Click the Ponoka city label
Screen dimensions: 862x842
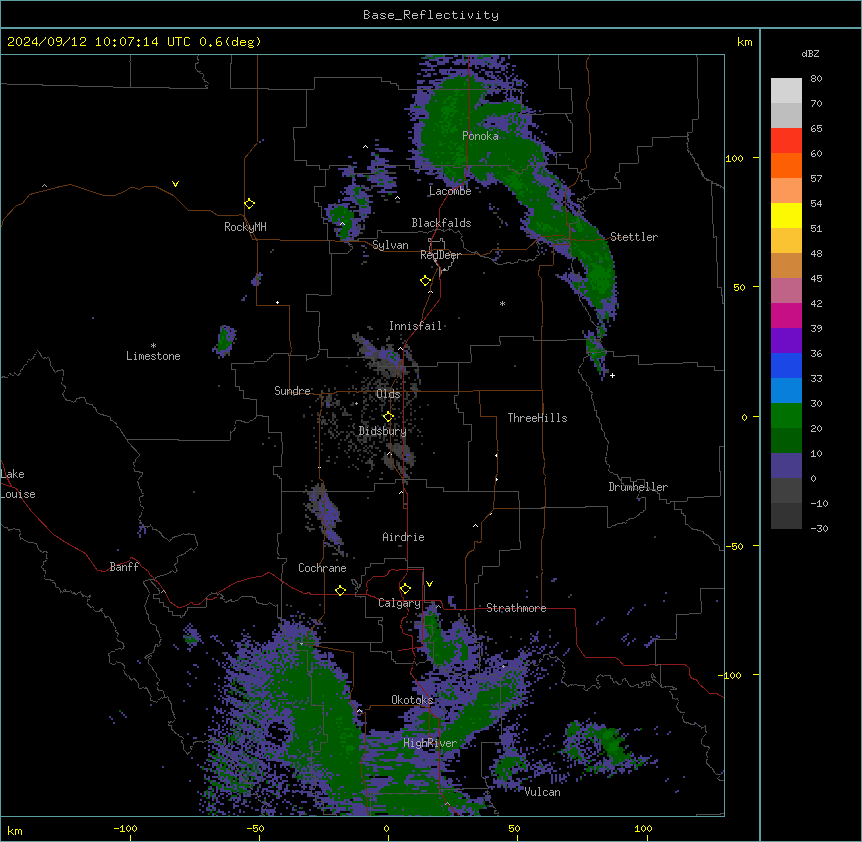[x=480, y=136]
